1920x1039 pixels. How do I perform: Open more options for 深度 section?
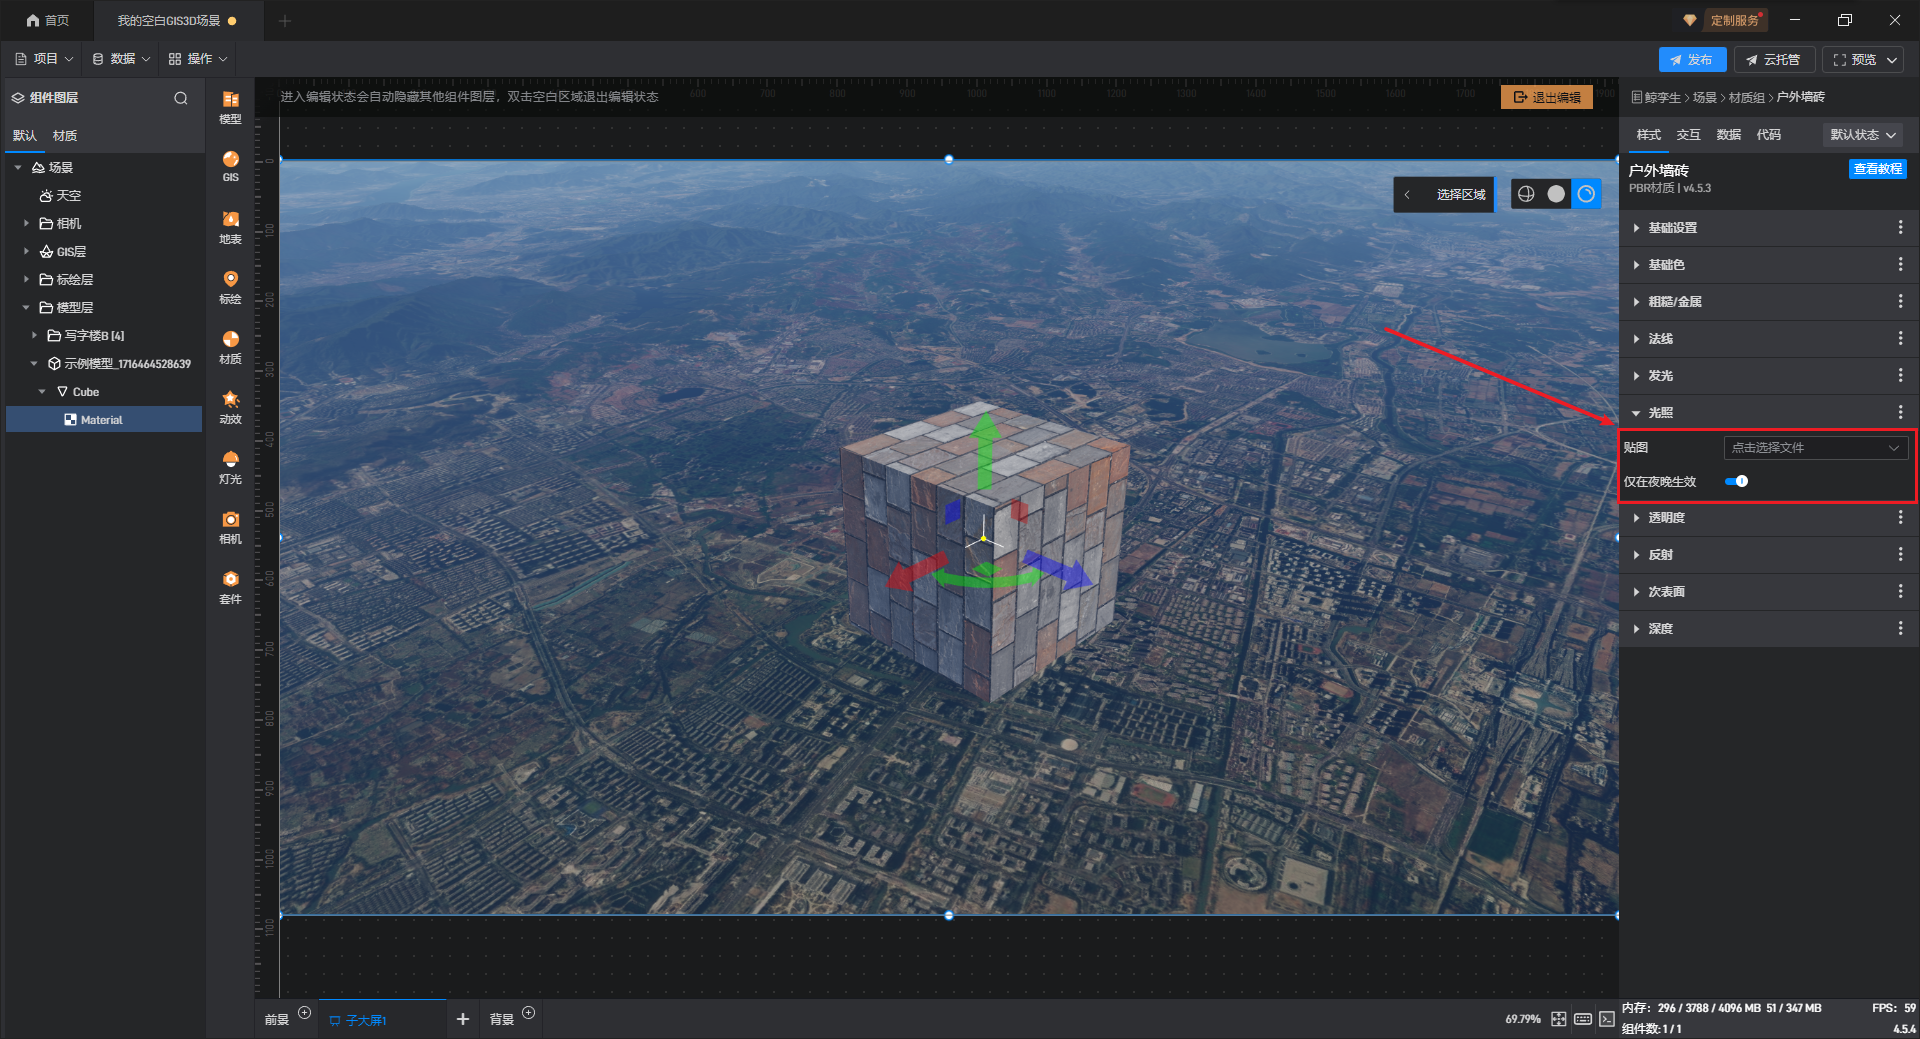coord(1900,628)
